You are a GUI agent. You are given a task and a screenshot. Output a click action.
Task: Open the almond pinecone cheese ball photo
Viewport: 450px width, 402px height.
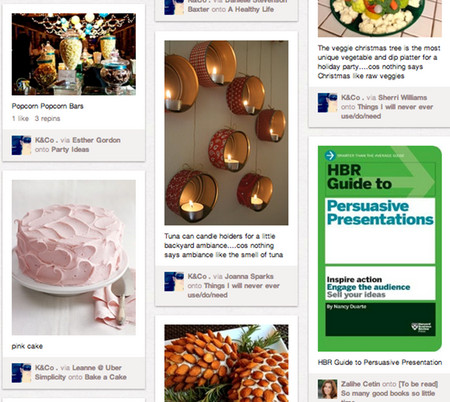(226, 363)
